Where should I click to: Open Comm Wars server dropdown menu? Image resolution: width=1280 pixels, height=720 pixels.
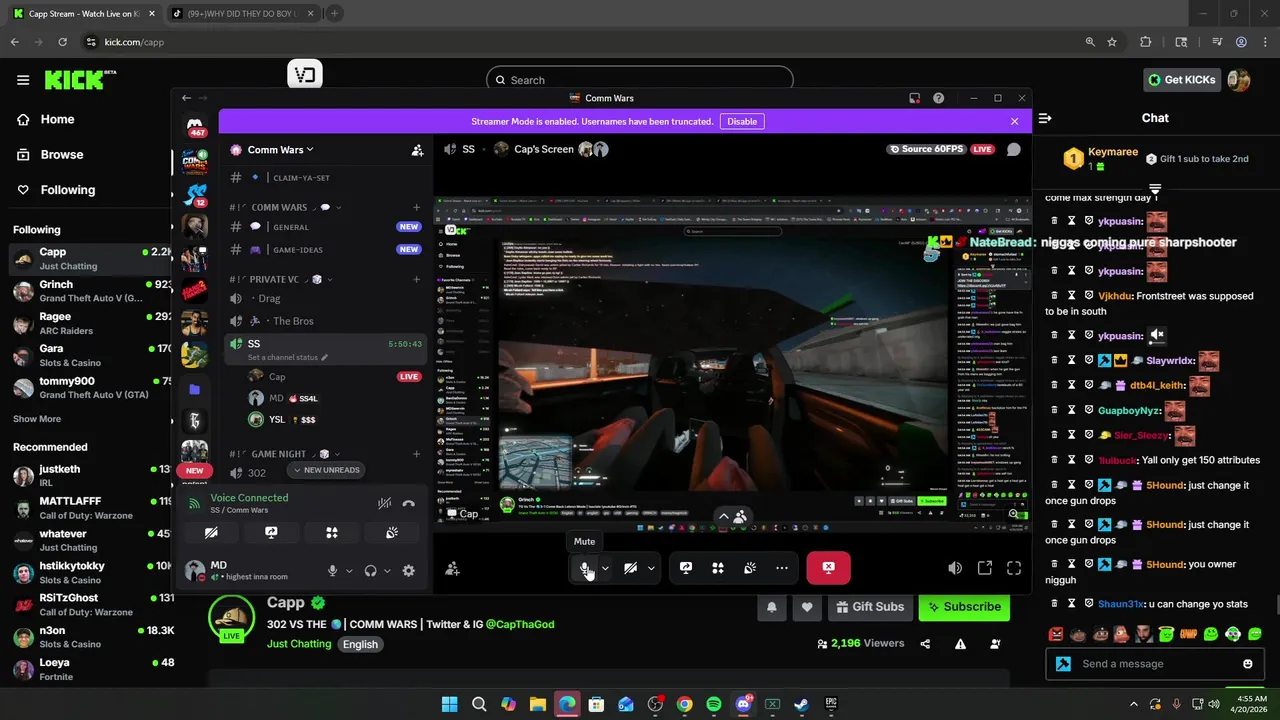pos(280,150)
